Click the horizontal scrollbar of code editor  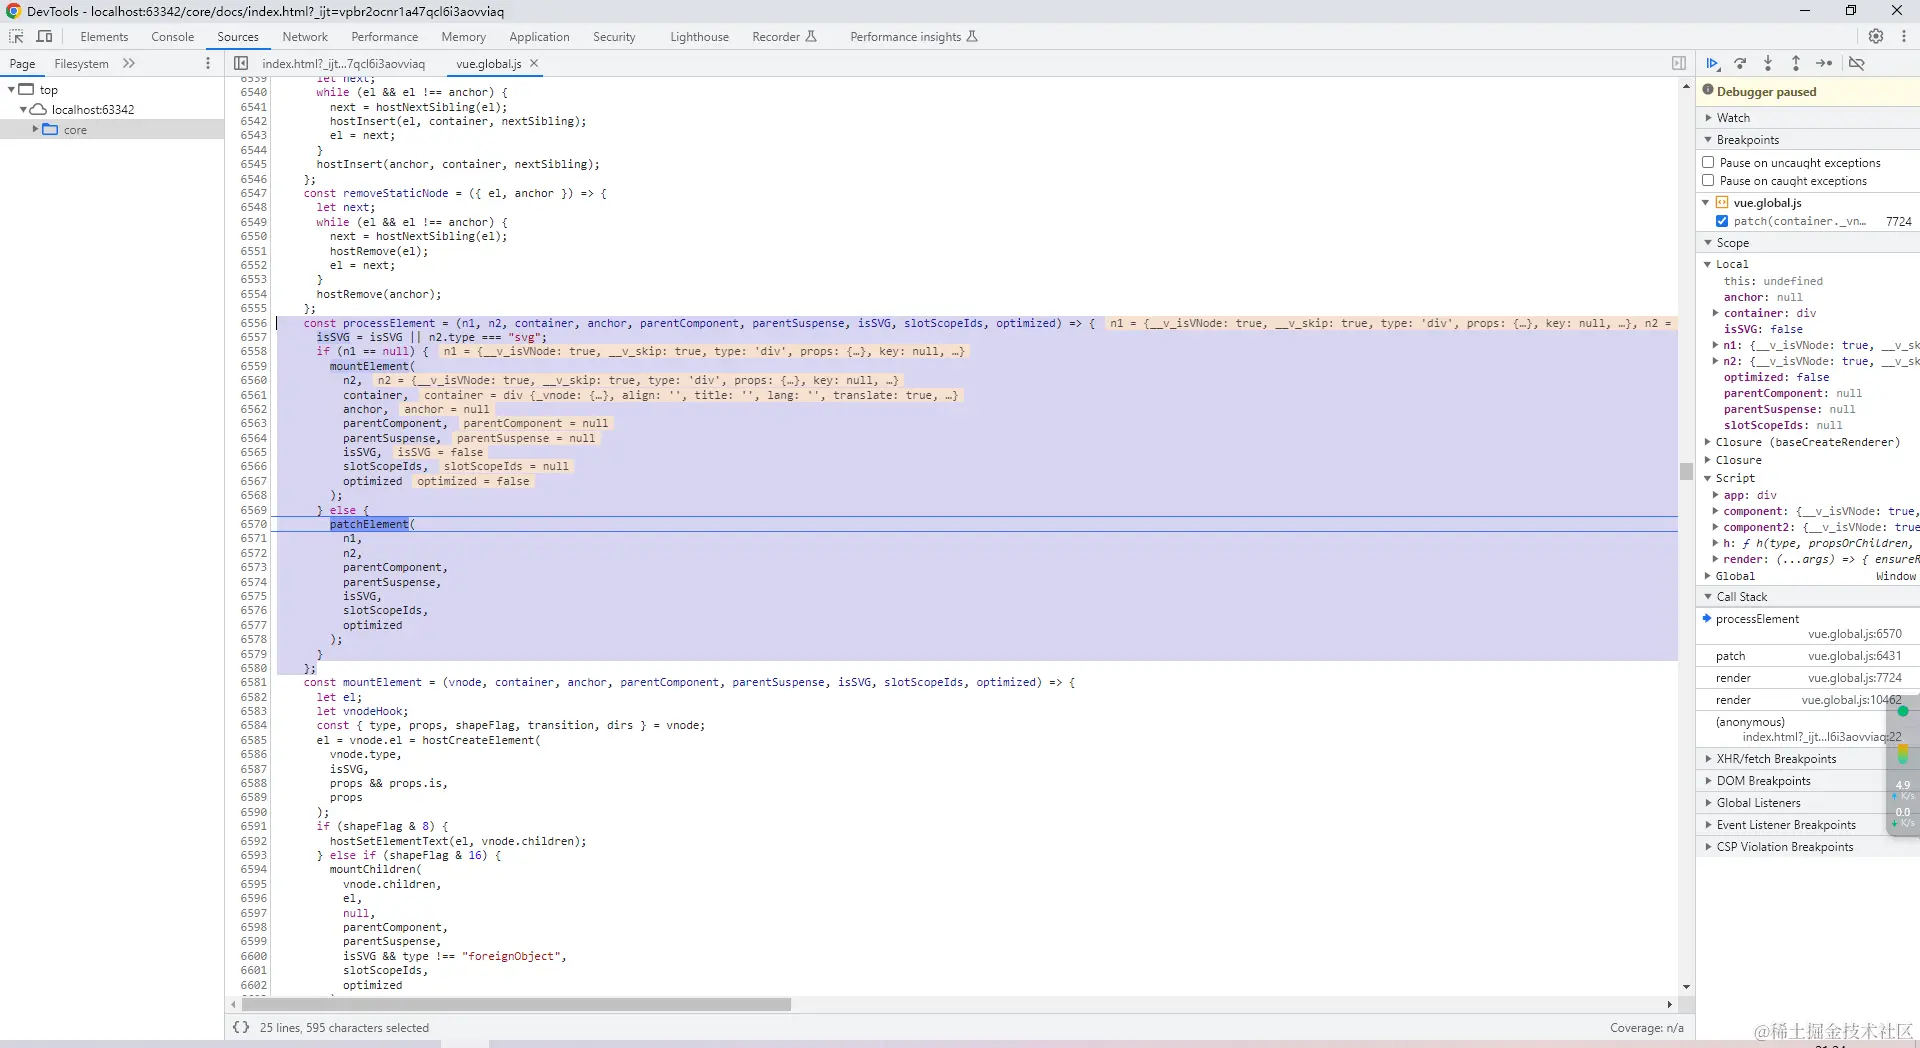pyautogui.click(x=515, y=1004)
